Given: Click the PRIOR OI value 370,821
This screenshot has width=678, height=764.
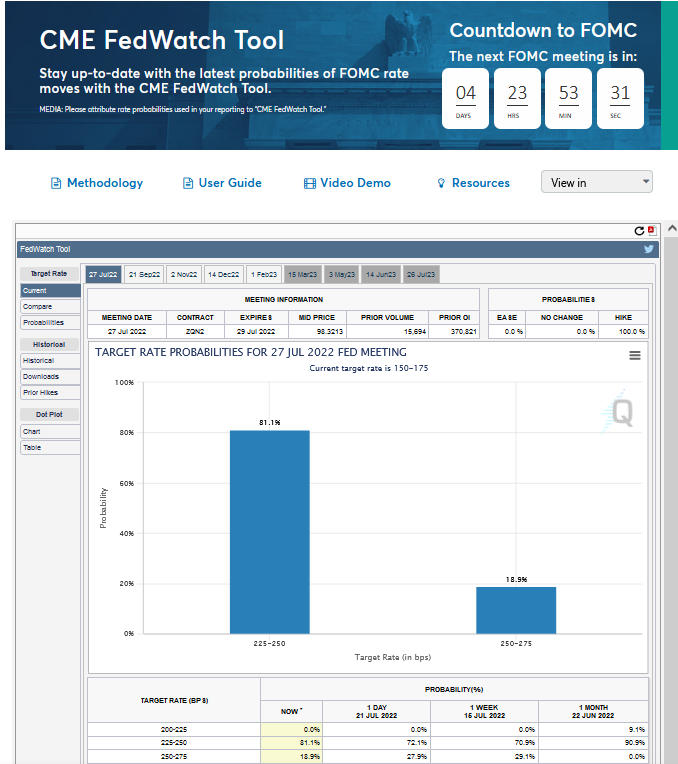Looking at the screenshot, I should coord(464,331).
